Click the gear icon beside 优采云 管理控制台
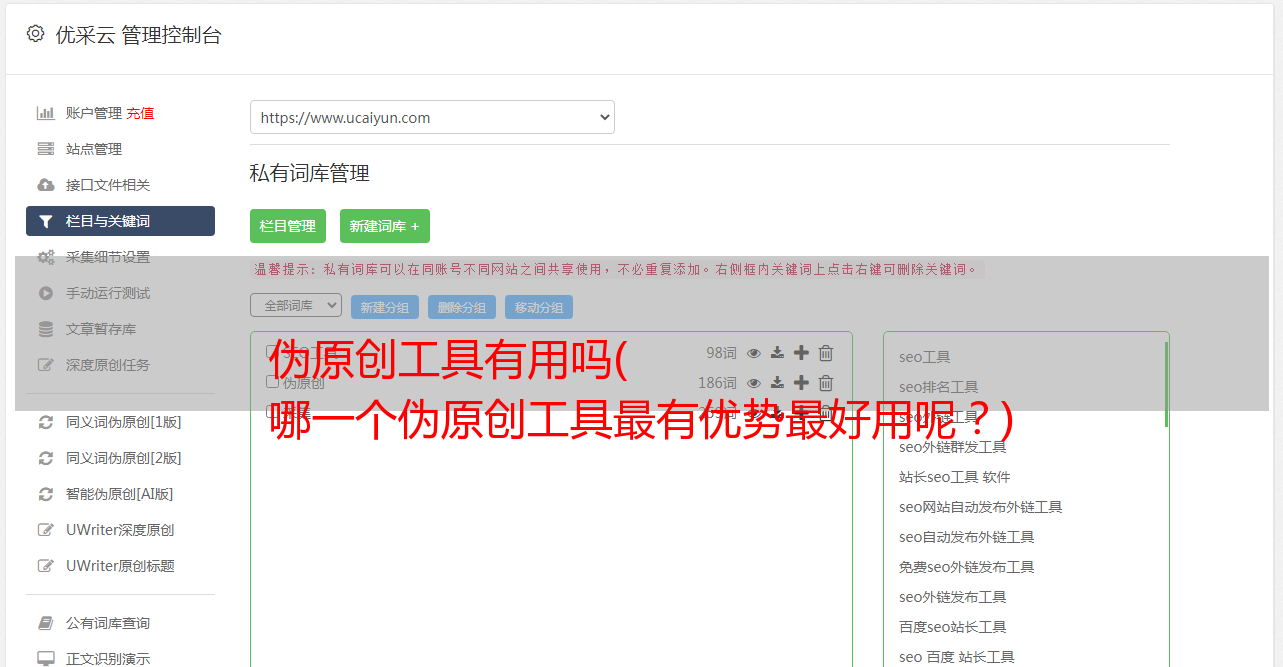1283x667 pixels. click(36, 34)
